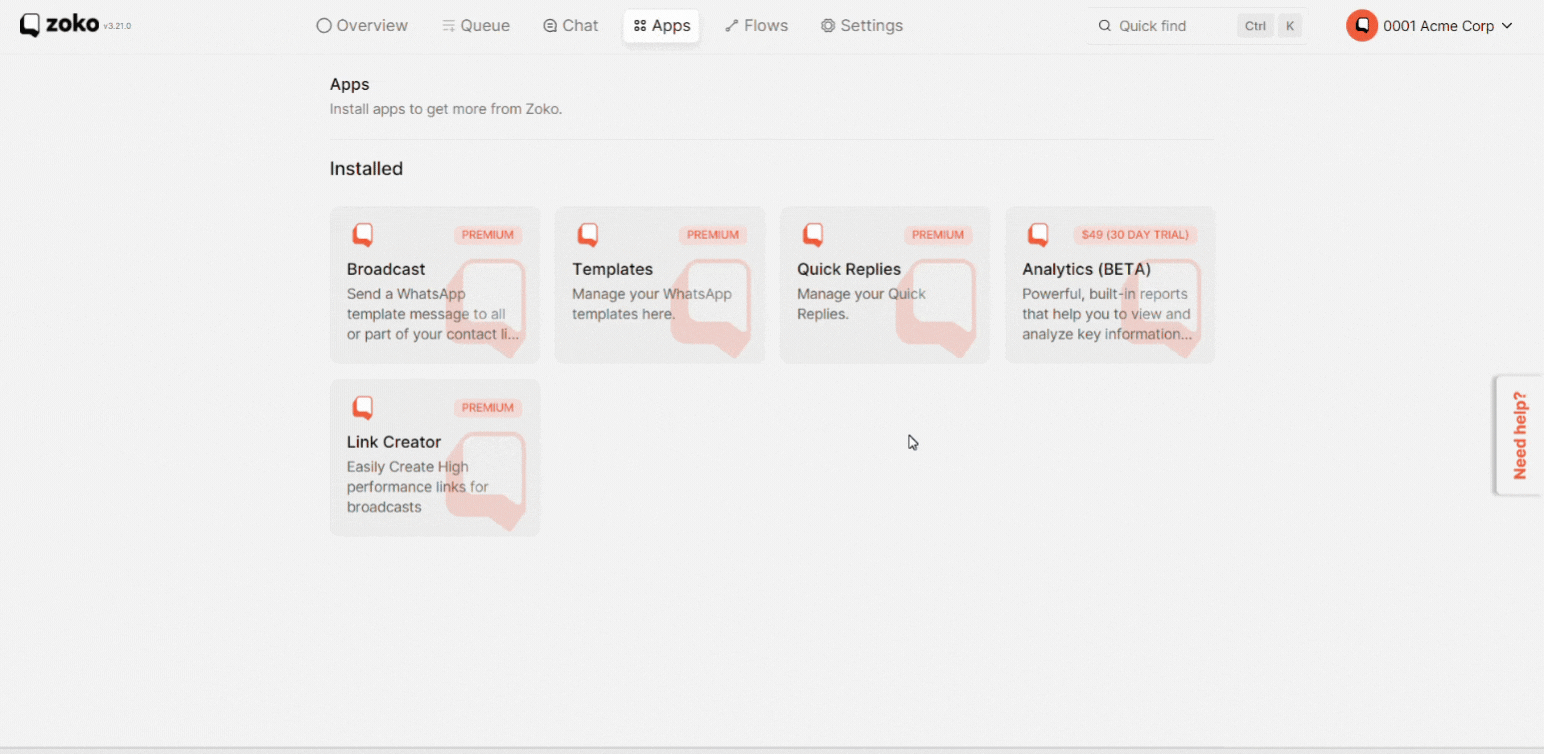This screenshot has width=1544, height=754.
Task: Click the Overview circle icon
Action: click(x=324, y=26)
